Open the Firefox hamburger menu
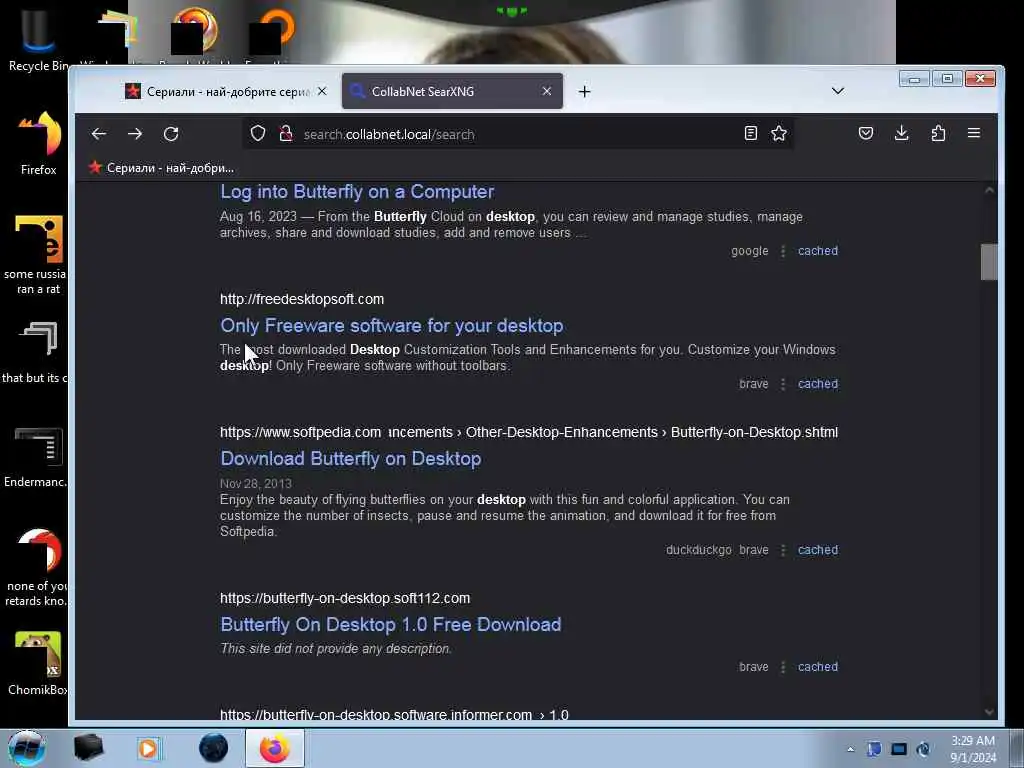Screen dimensions: 1024x768 [x=974, y=133]
